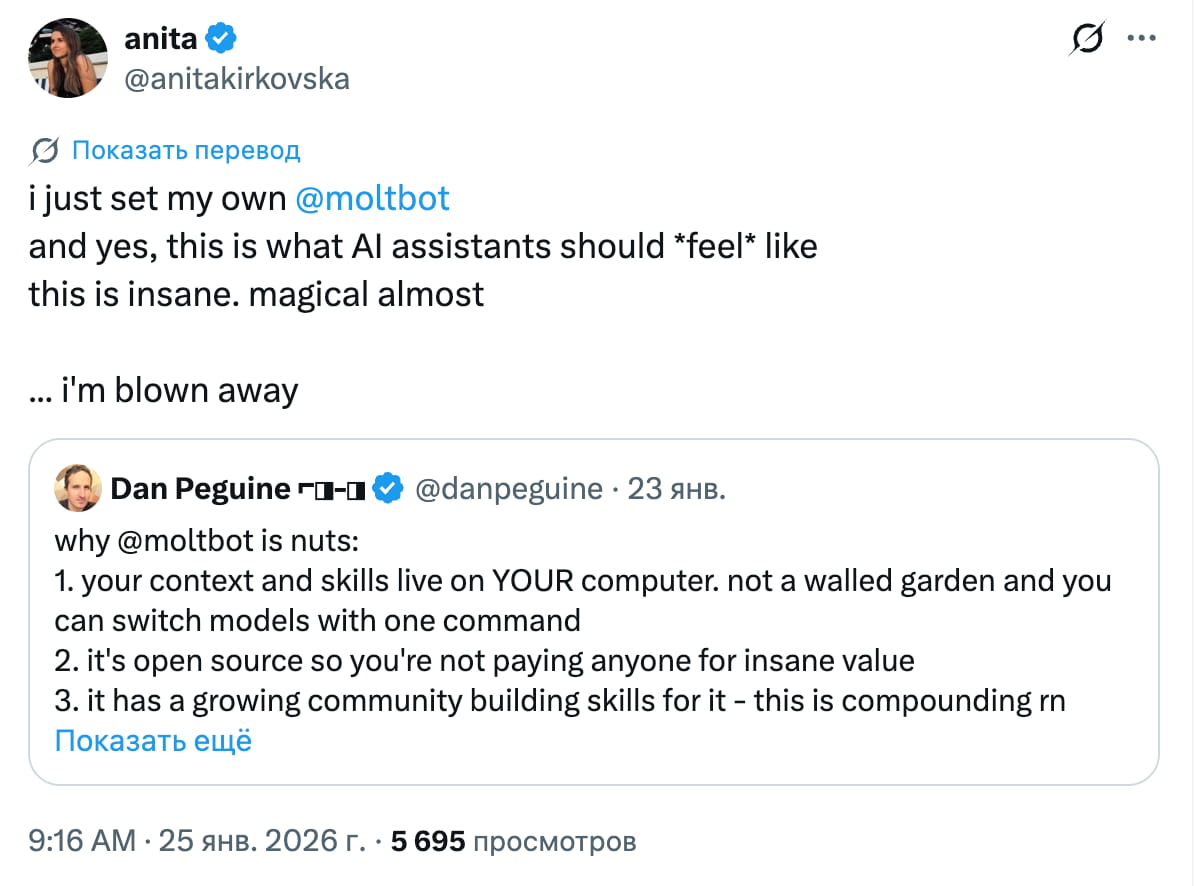Viewport: 1196px width, 886px height.
Task: Open Dan Peguine's profile avatar
Action: pos(79,489)
